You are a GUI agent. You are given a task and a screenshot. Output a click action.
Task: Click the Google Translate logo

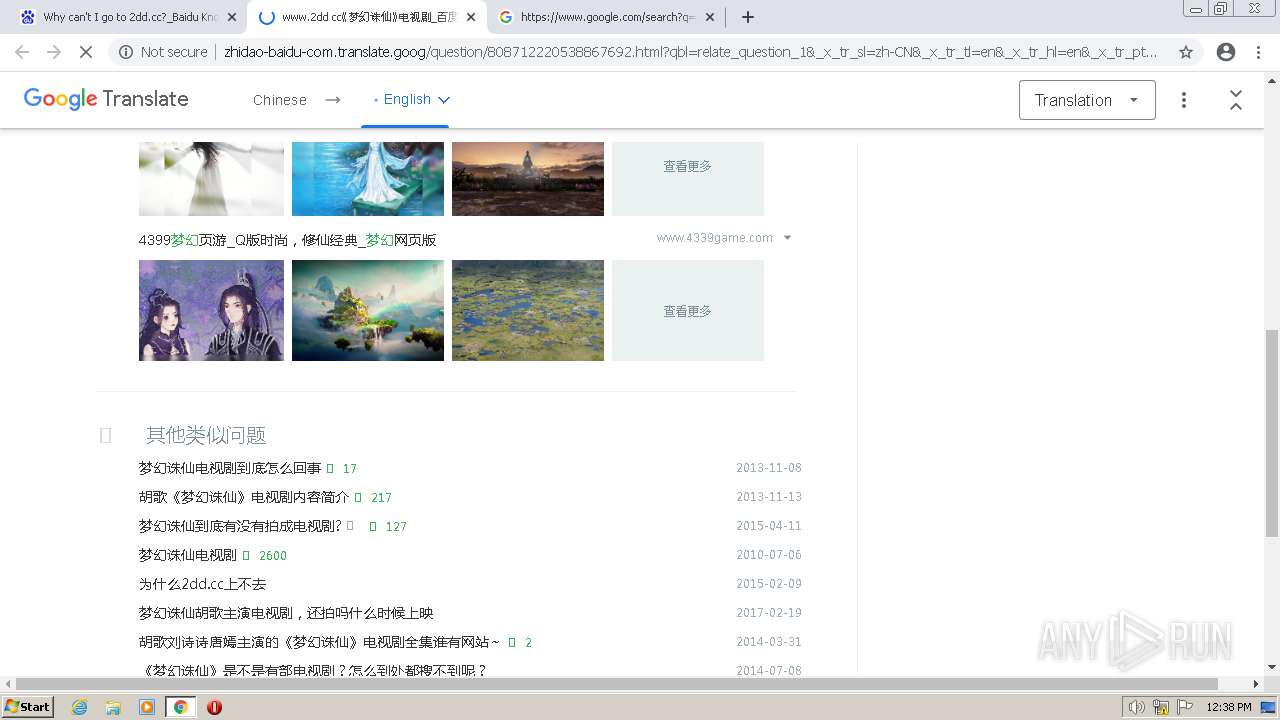click(x=106, y=99)
